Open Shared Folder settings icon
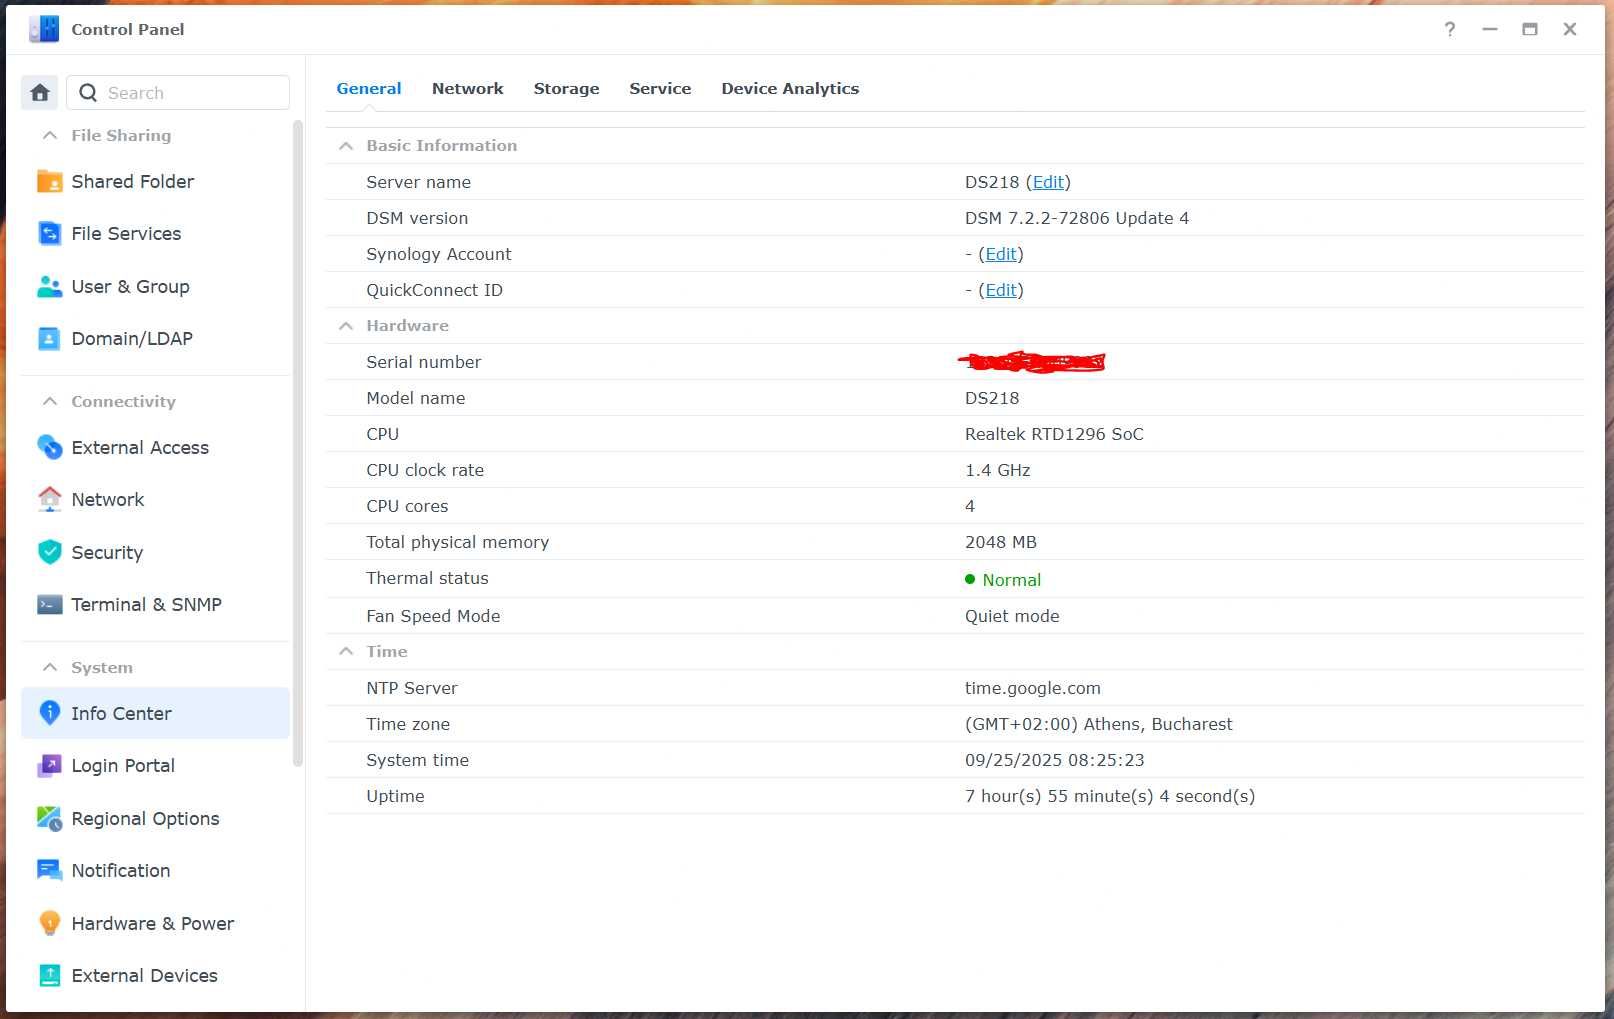This screenshot has width=1614, height=1019. click(x=49, y=181)
